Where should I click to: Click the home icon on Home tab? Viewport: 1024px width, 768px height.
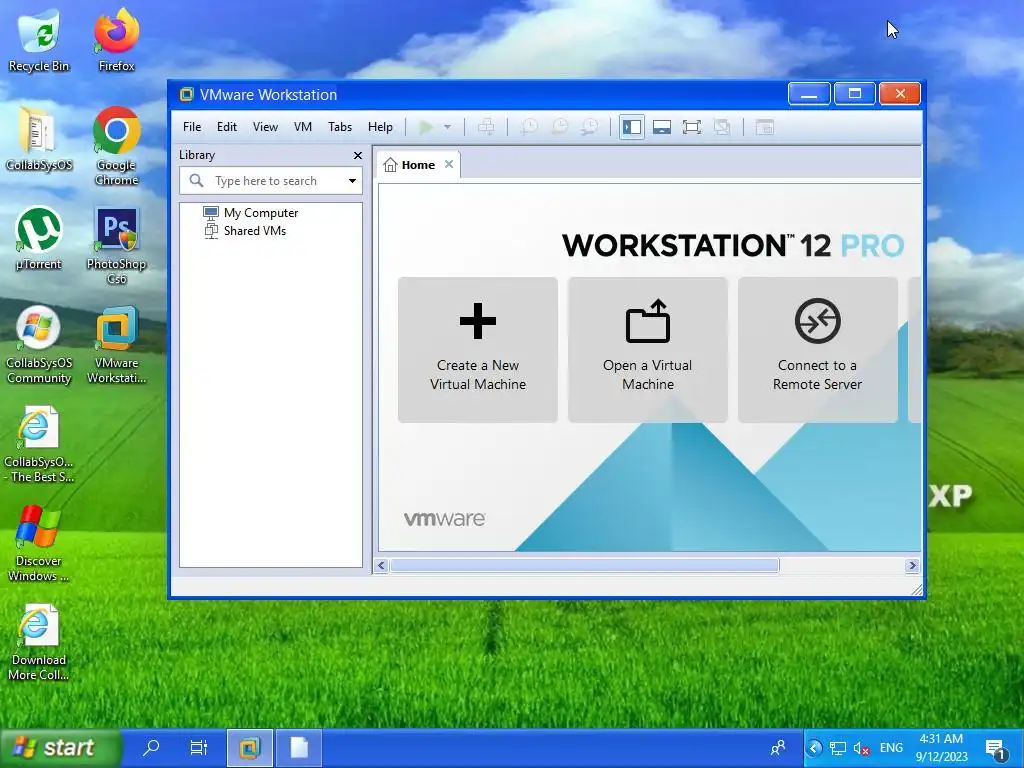pos(390,165)
